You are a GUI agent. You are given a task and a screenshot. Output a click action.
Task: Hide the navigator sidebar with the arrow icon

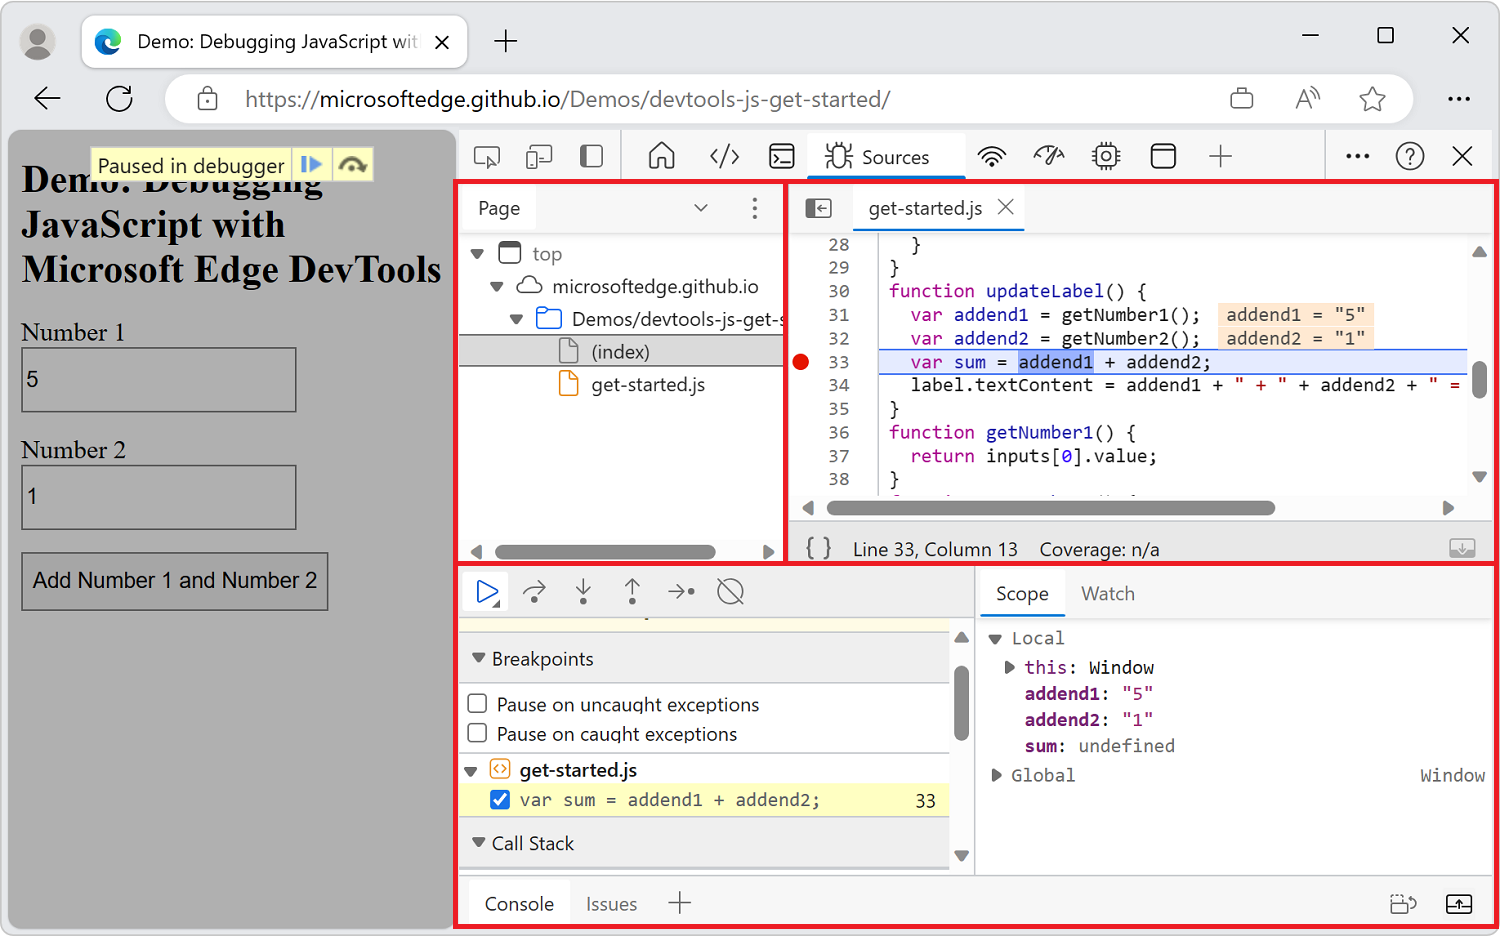pos(819,208)
